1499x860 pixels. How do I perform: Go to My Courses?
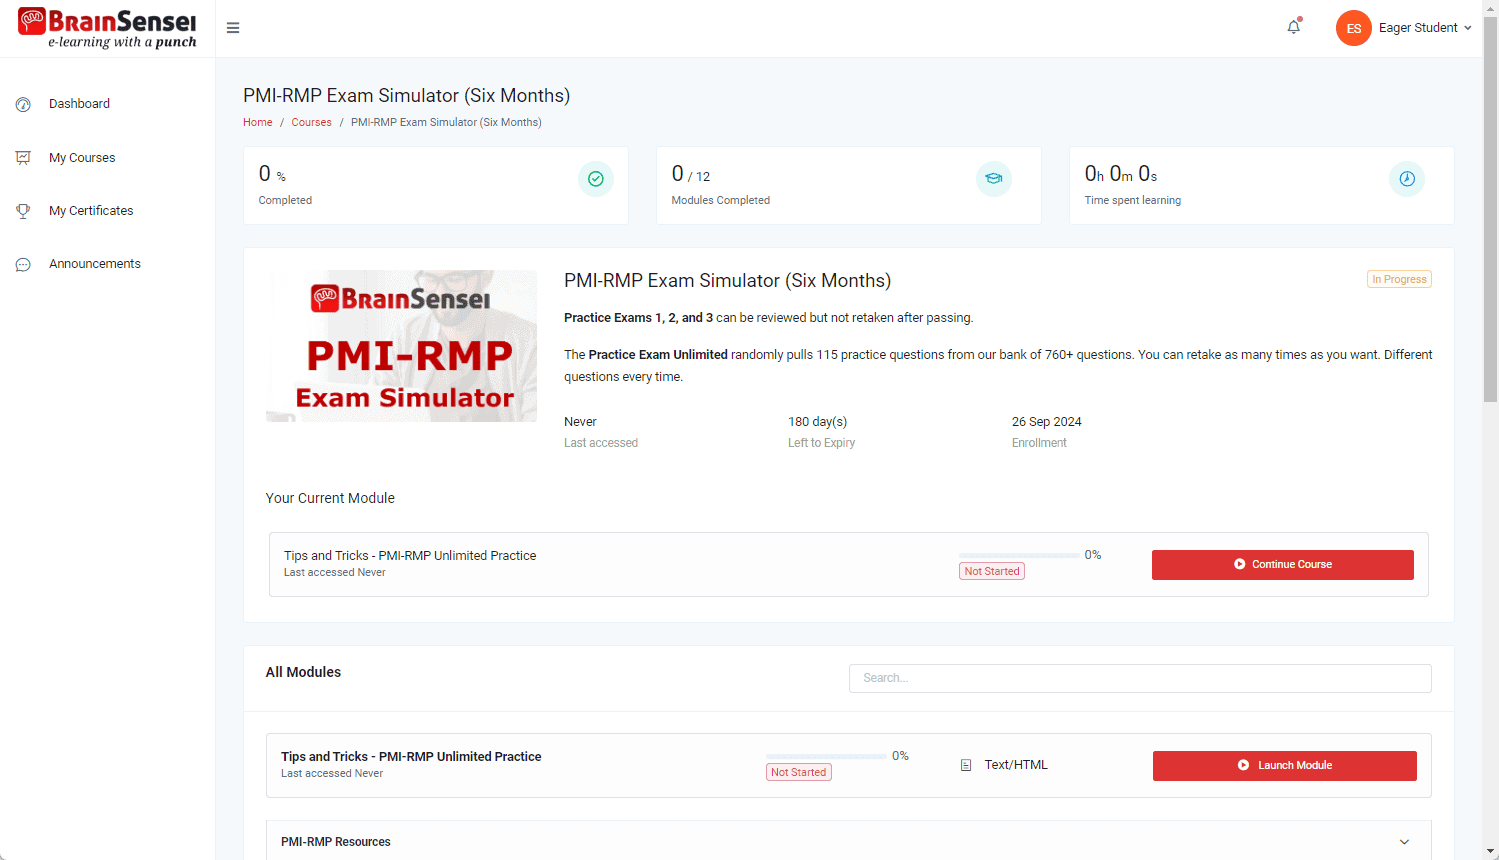[82, 158]
